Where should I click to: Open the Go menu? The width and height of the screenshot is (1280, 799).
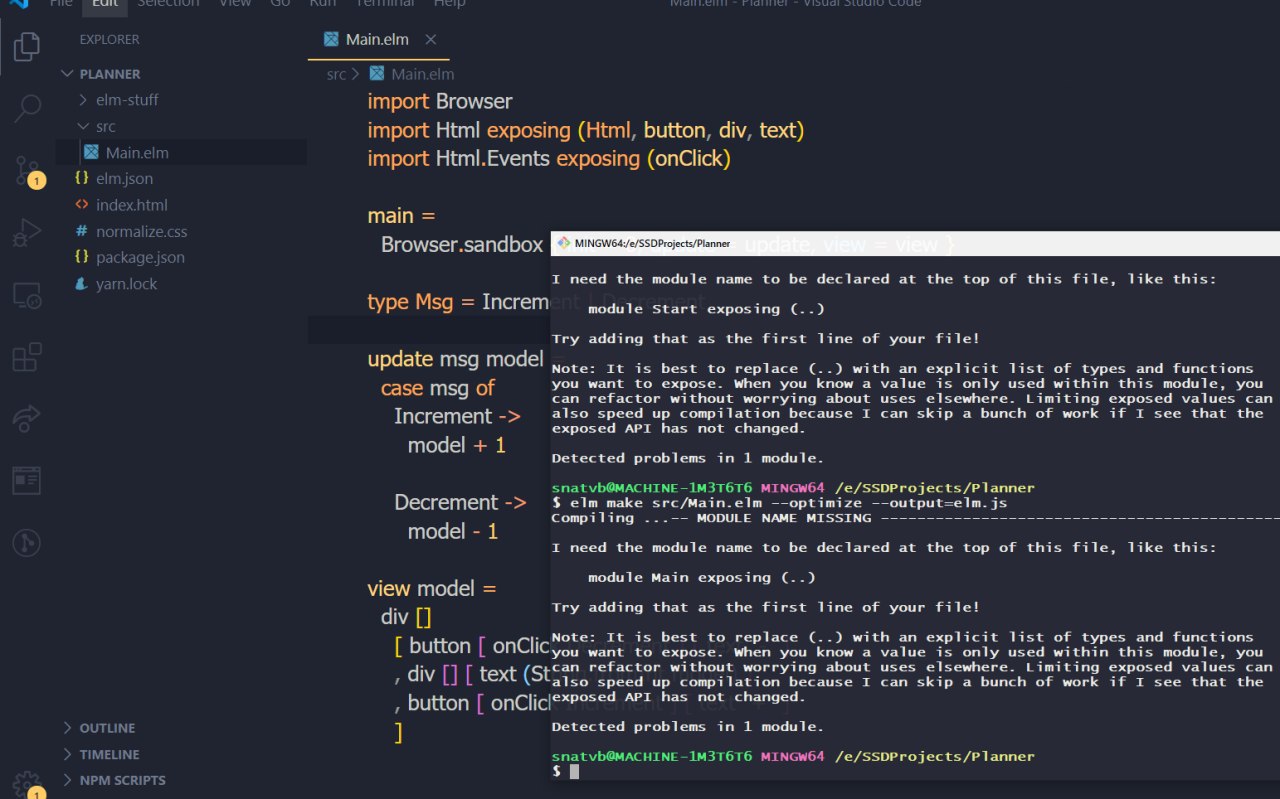click(x=280, y=4)
